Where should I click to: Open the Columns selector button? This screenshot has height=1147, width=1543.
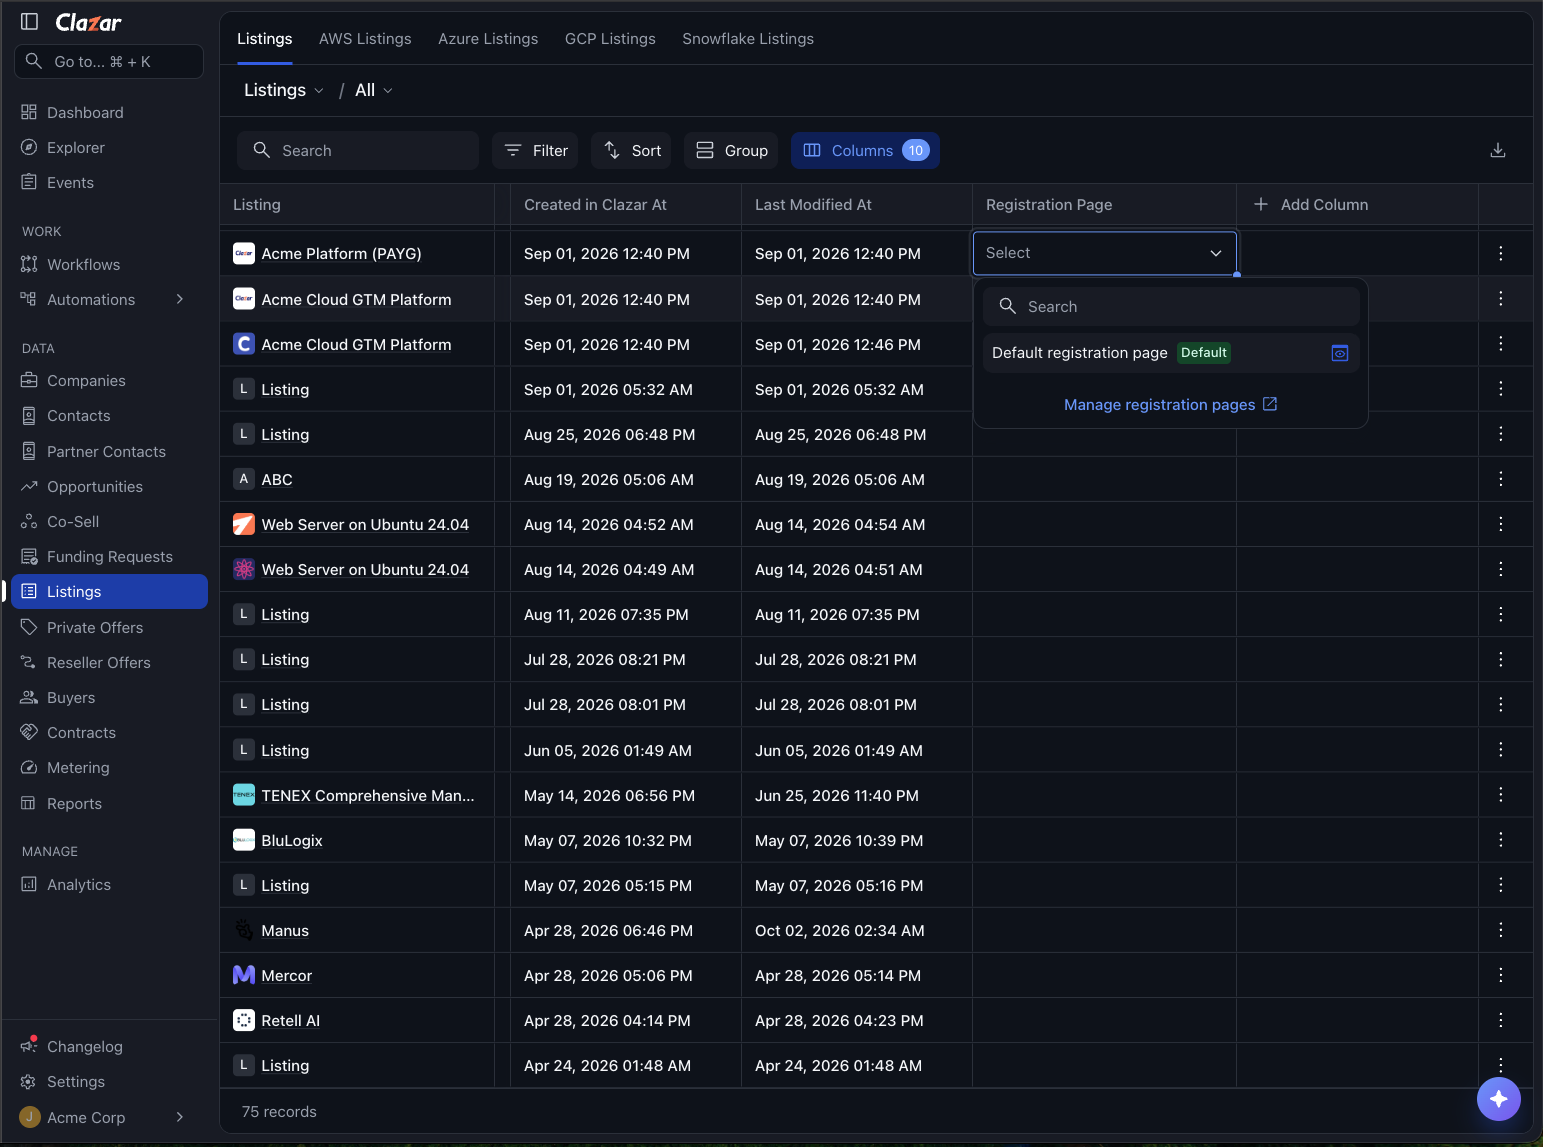[x=865, y=150]
